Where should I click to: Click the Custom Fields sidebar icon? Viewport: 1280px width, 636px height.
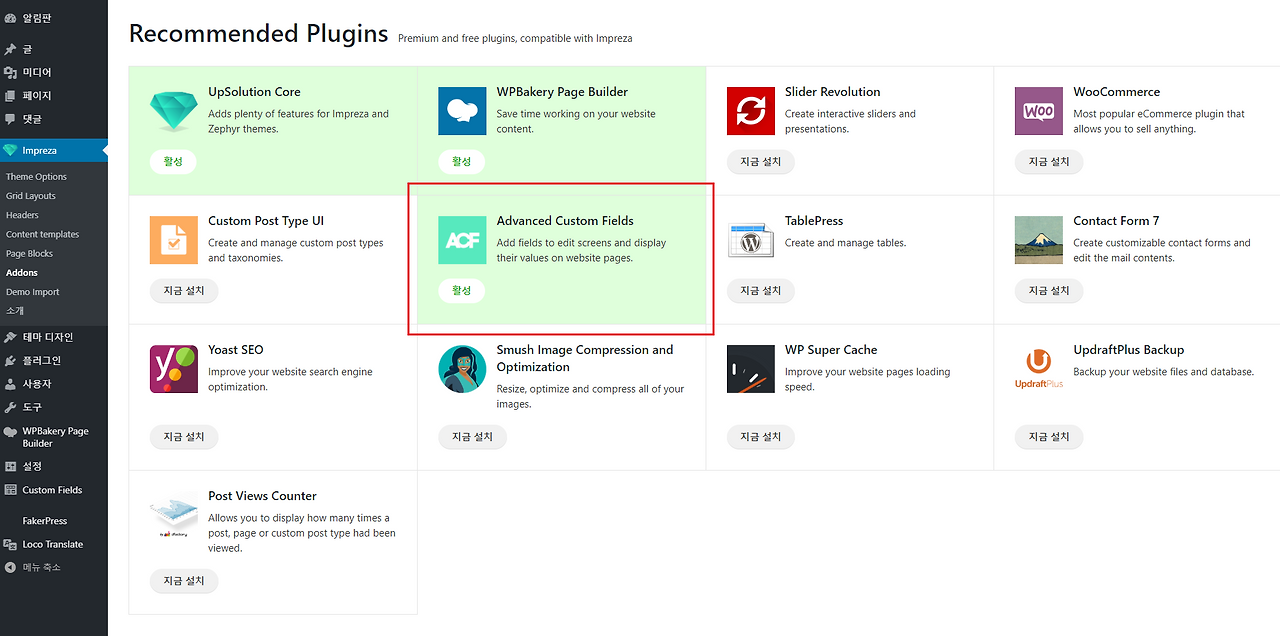(10, 490)
